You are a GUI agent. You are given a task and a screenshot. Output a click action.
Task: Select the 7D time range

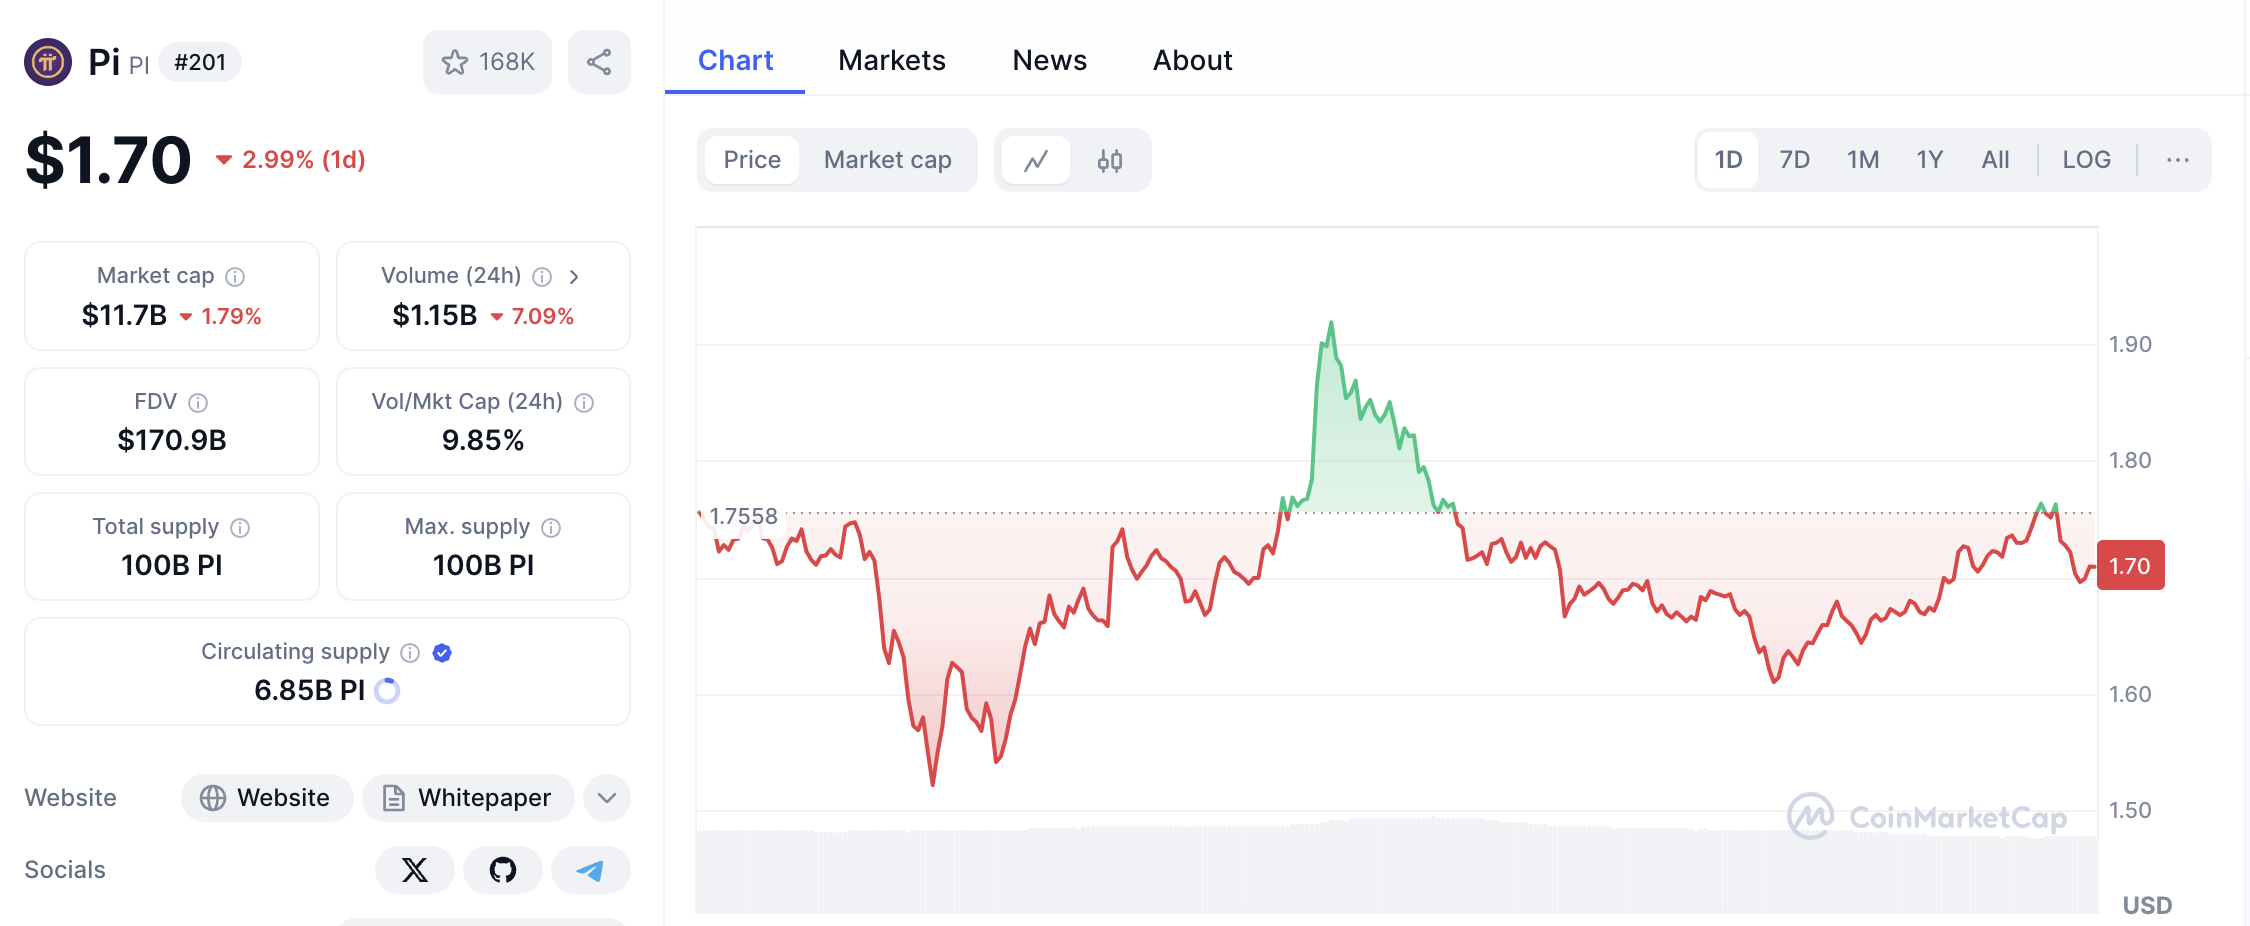(x=1794, y=160)
